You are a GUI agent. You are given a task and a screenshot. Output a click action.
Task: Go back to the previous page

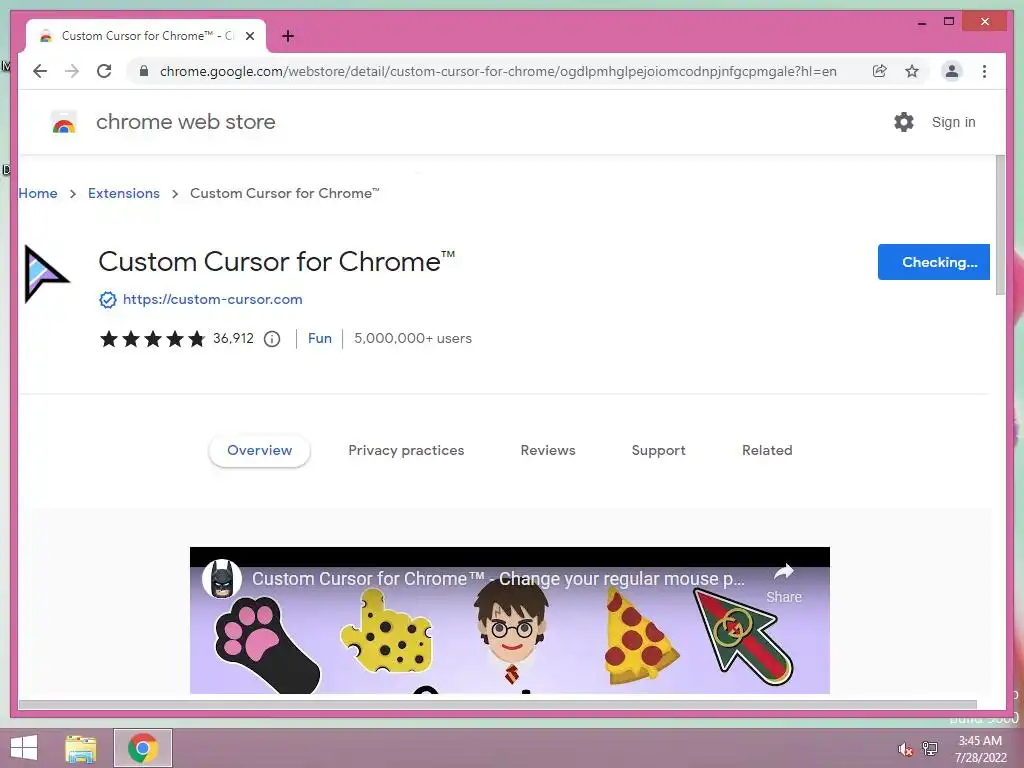coord(40,71)
